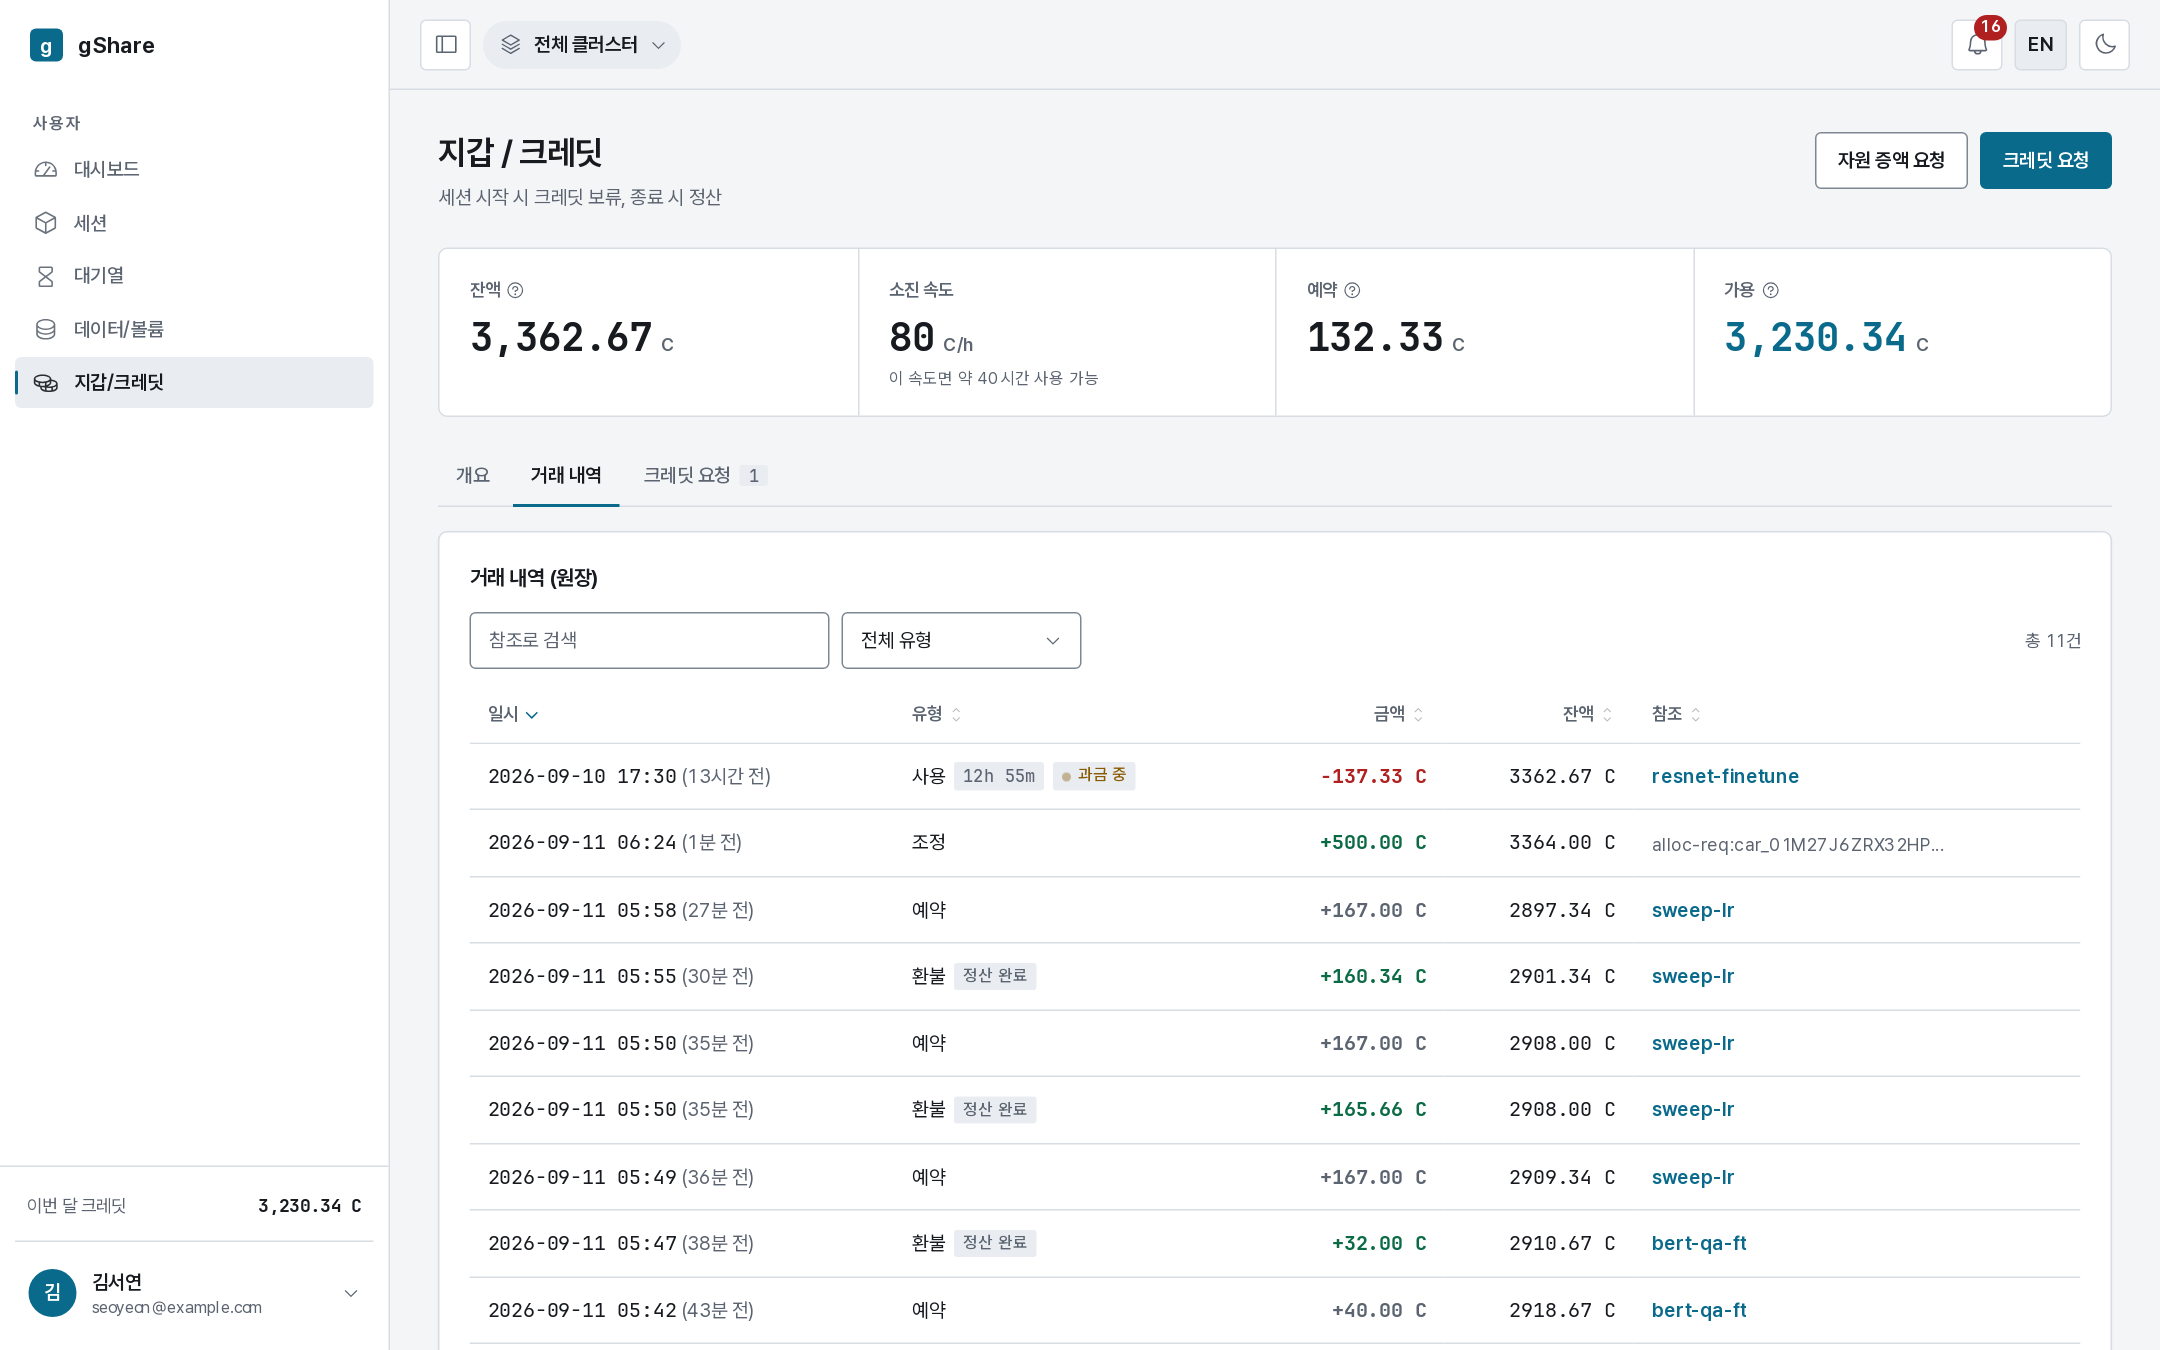Switch to the 거래 내역 tab
Screen dimensions: 2160x1350
tap(566, 475)
